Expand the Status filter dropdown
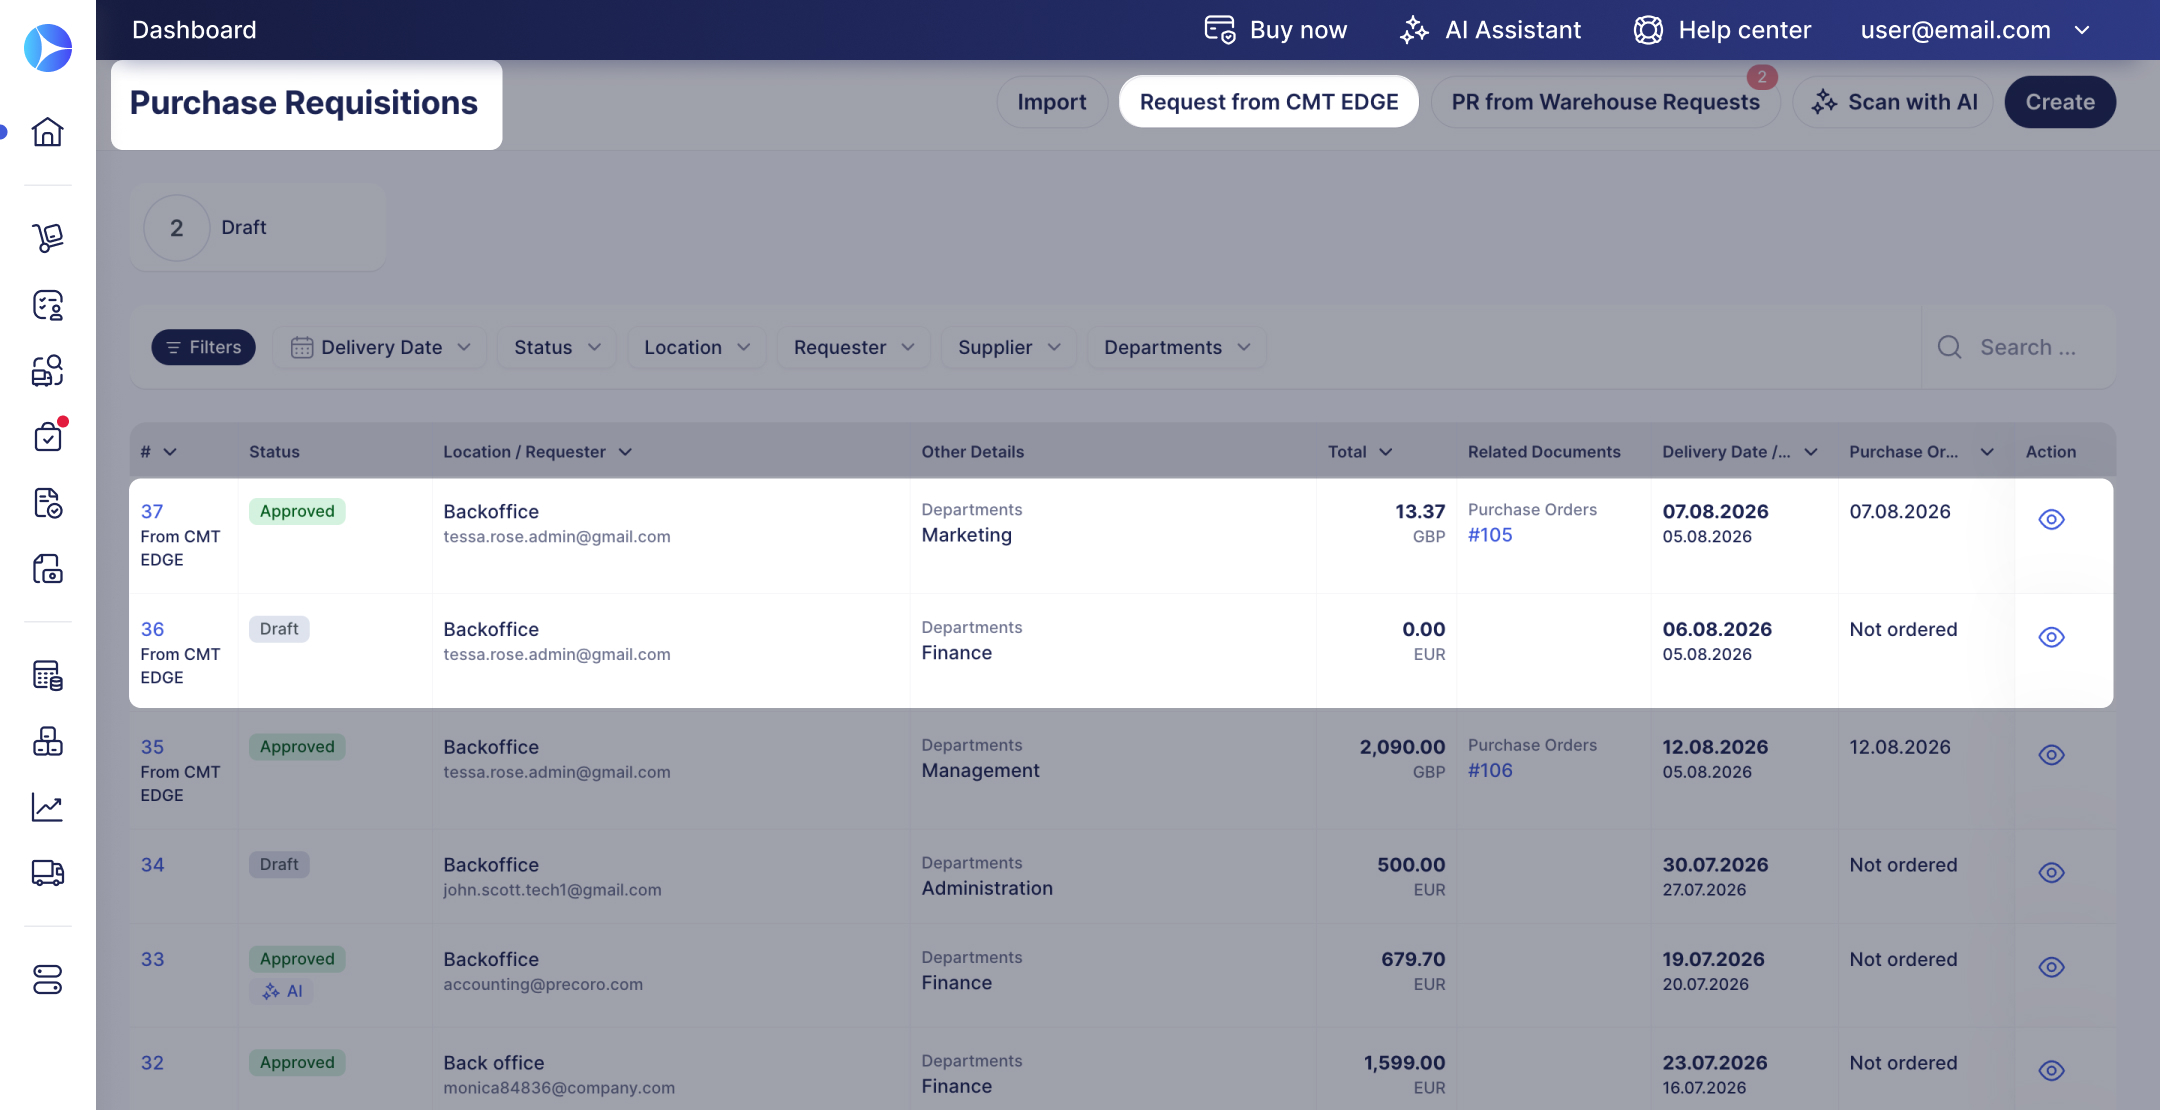This screenshot has width=2160, height=1110. pyautogui.click(x=557, y=347)
